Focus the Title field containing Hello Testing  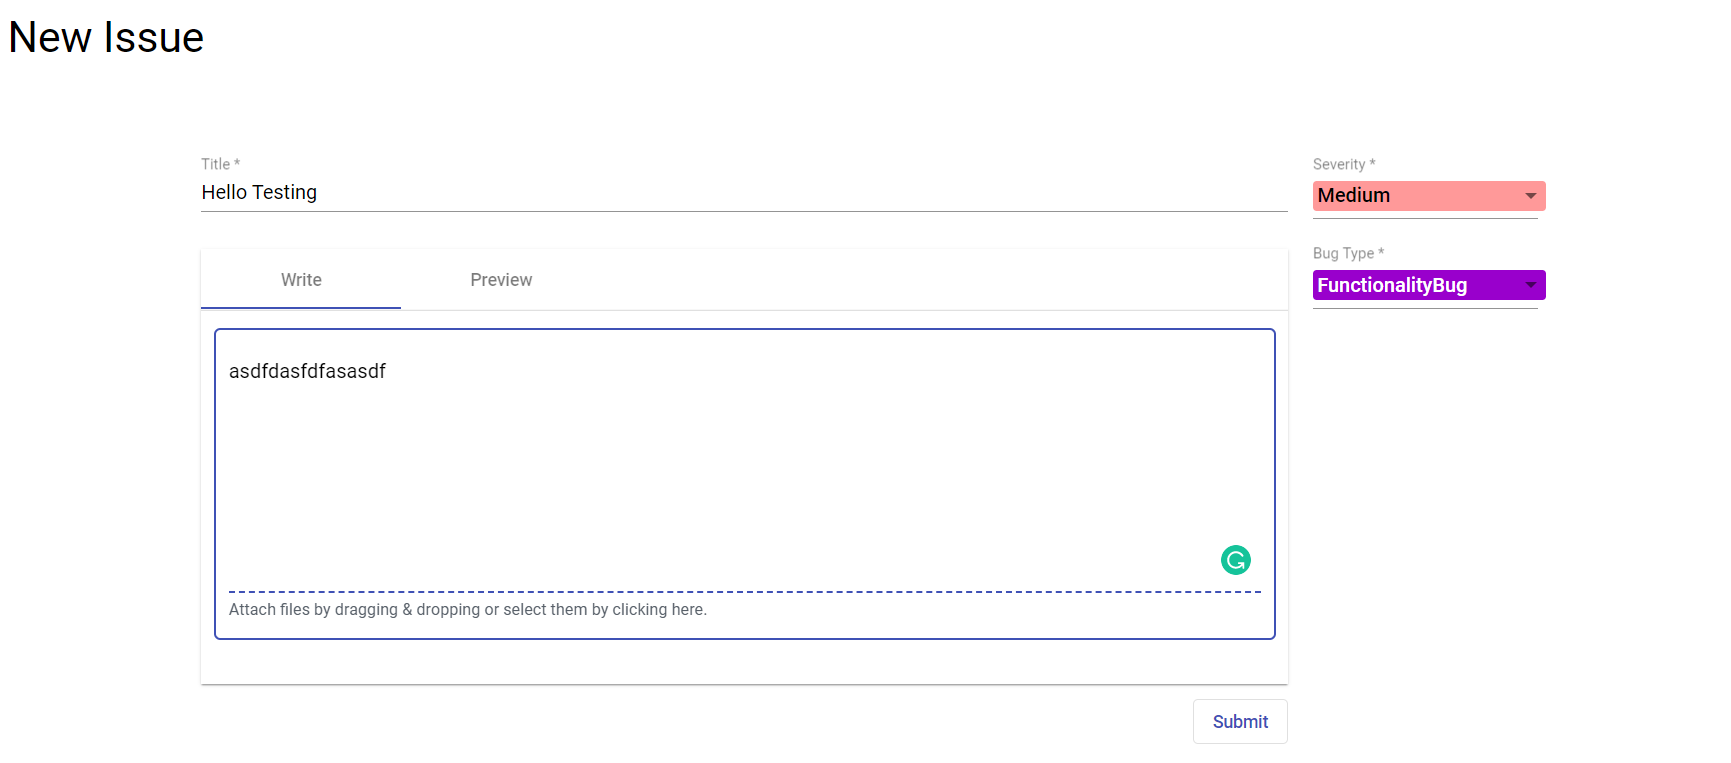(x=744, y=193)
